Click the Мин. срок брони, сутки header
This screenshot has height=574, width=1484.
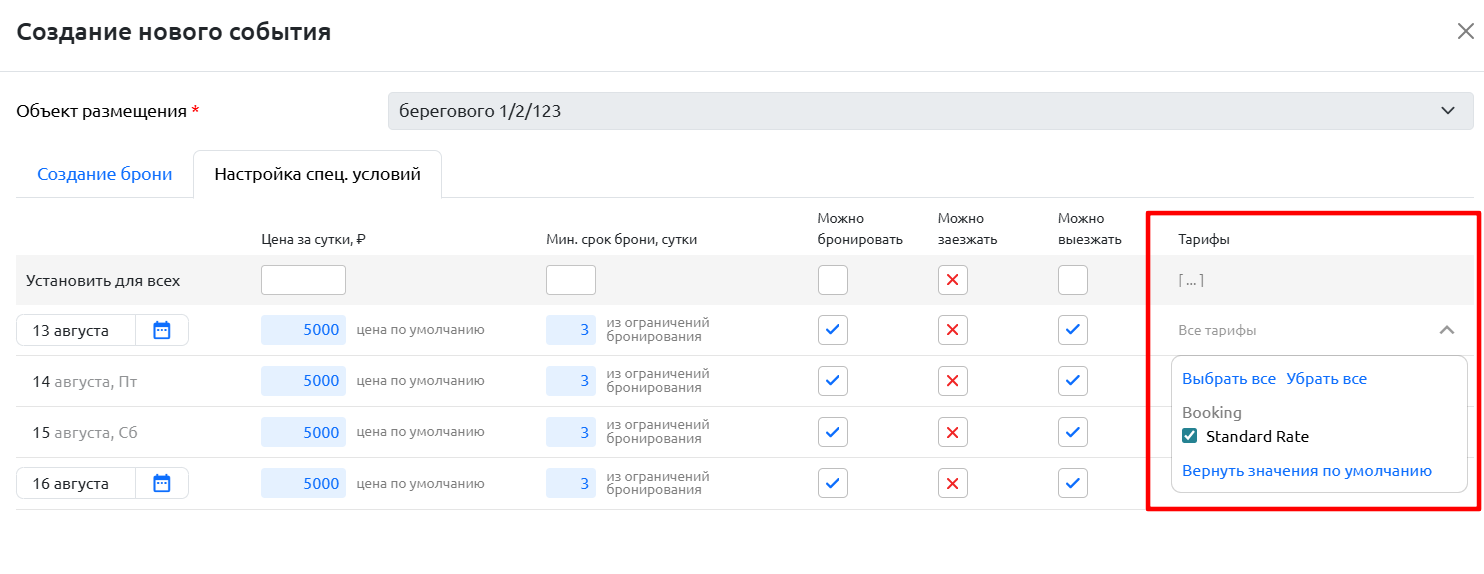pos(622,240)
